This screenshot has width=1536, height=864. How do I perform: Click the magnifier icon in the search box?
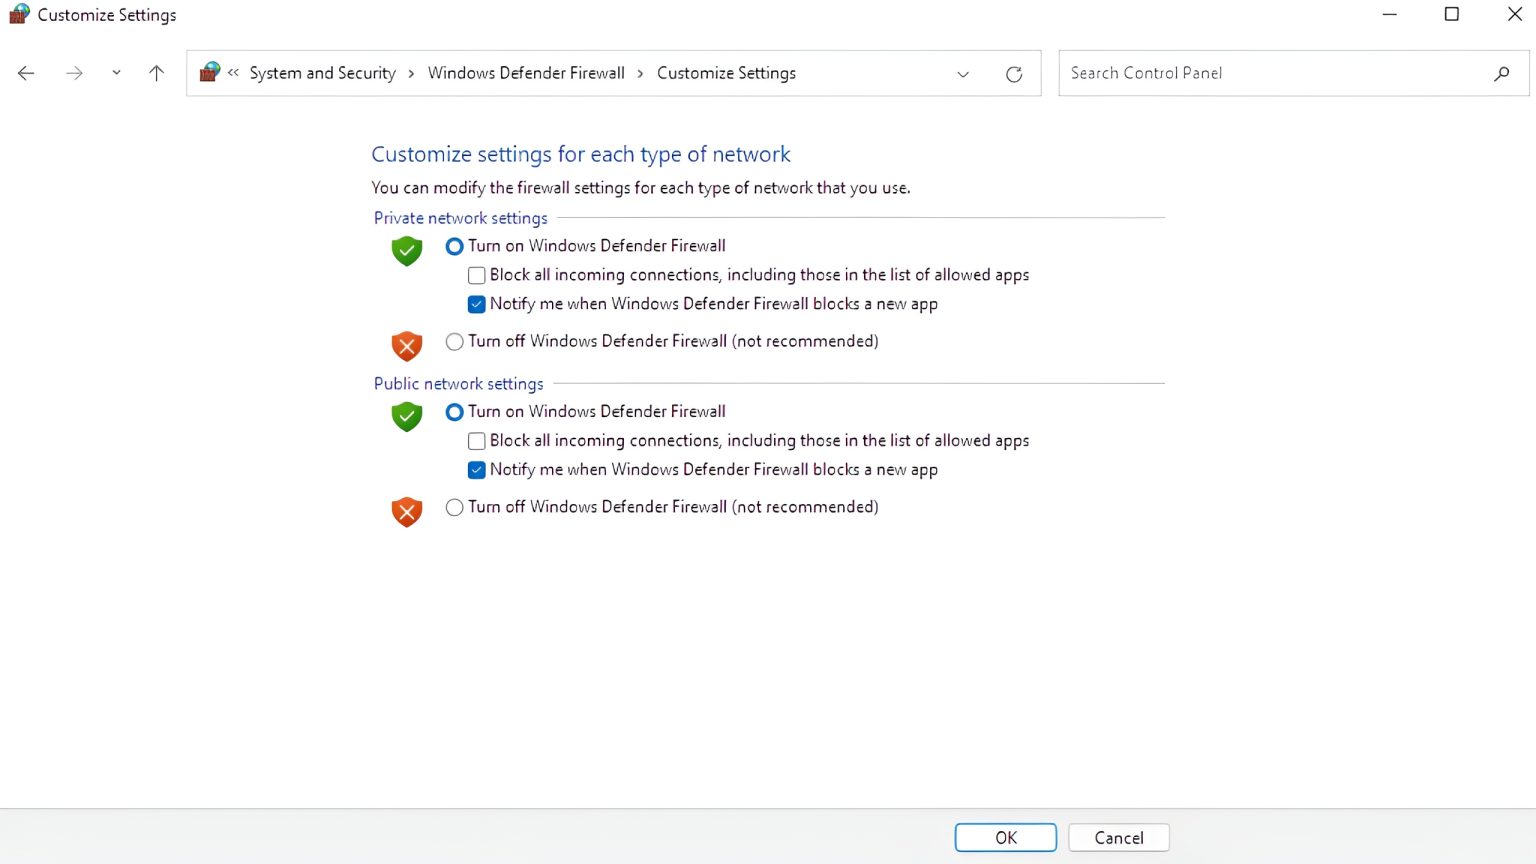coord(1501,73)
